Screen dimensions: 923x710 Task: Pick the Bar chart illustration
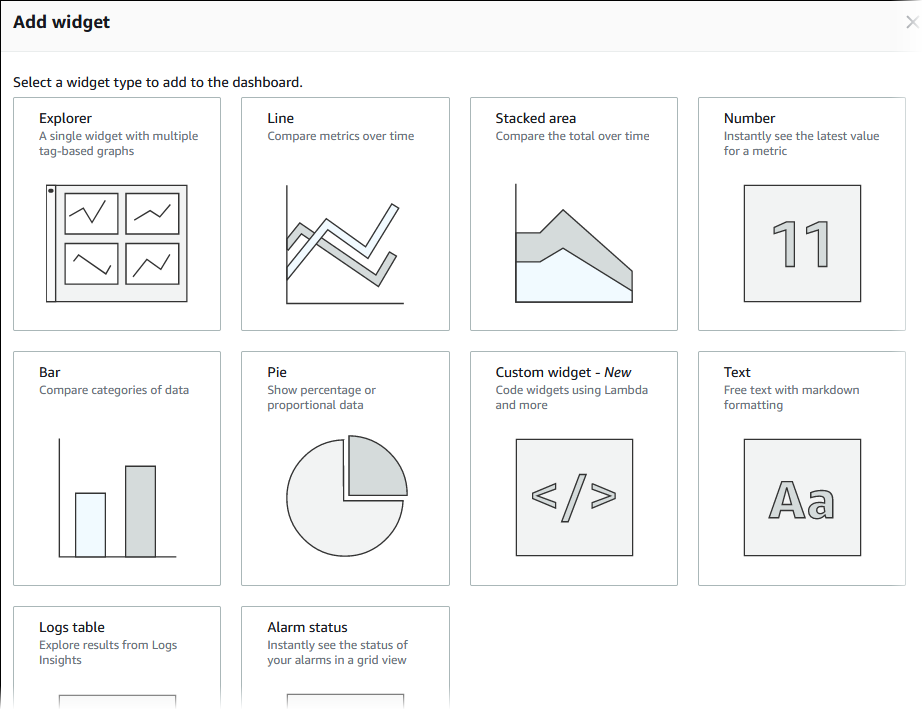[117, 497]
